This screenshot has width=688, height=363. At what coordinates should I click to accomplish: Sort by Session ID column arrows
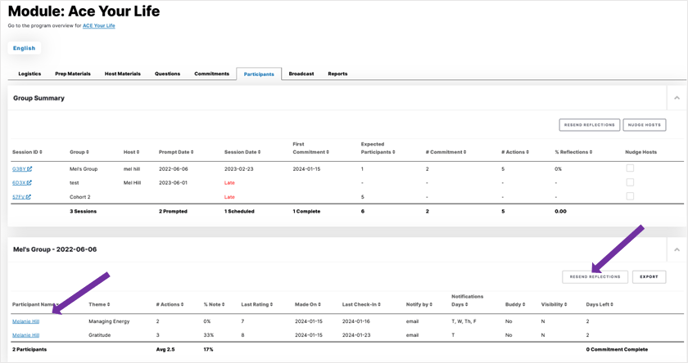41,152
